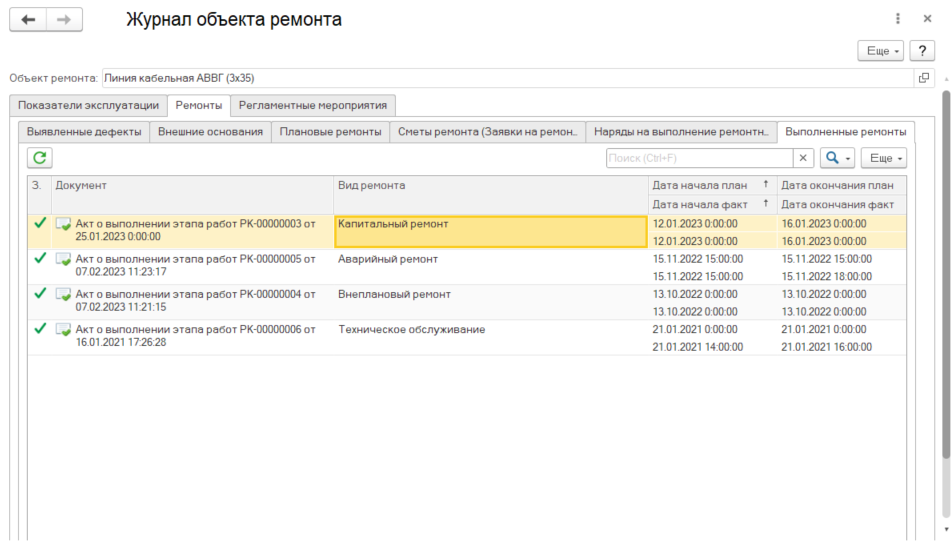Click the Объект ремонта field value
Viewport: 952px width, 549px height.
click(508, 78)
